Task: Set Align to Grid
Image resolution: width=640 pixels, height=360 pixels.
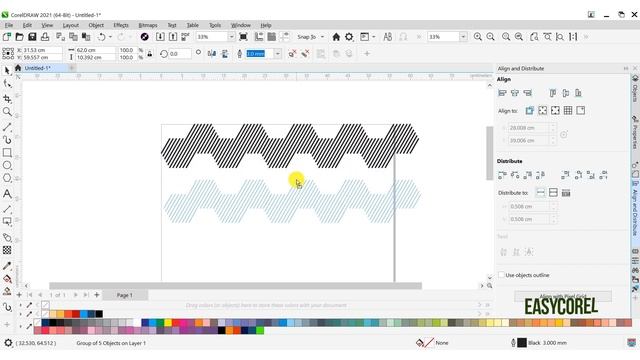Action: tap(568, 110)
